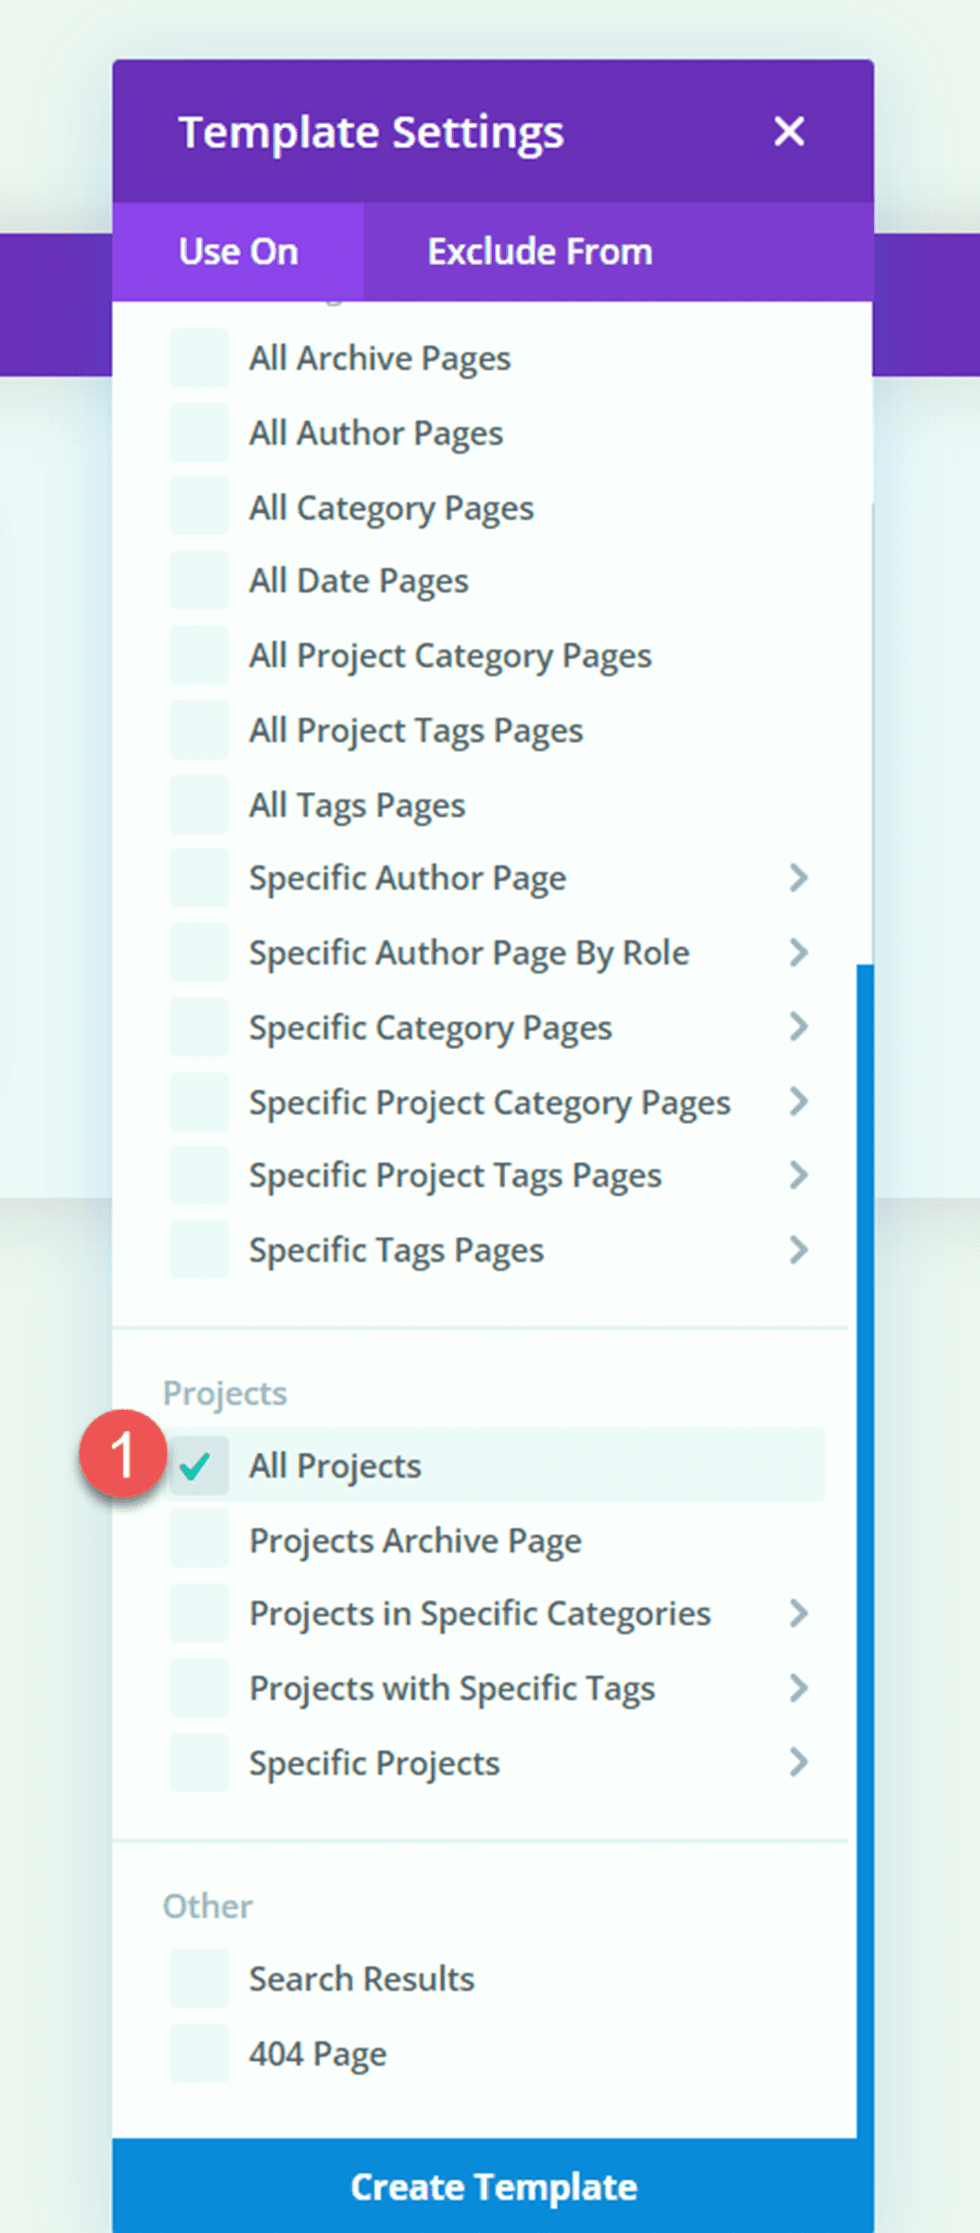Tick the Specific Tags Pages checkbox
Screen dimensions: 980x2233
click(199, 1250)
